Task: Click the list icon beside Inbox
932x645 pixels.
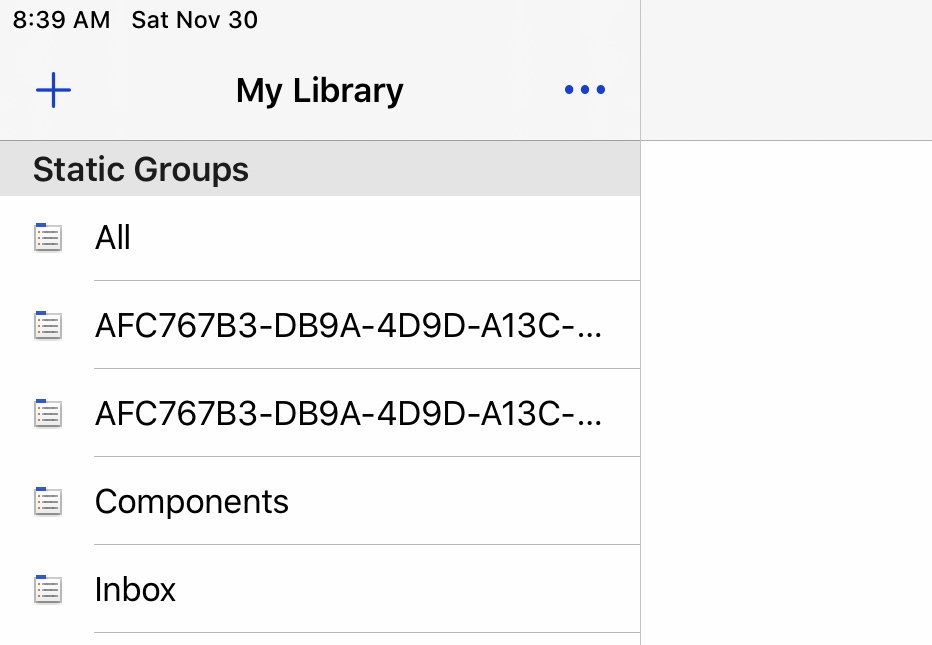Action: click(48, 590)
